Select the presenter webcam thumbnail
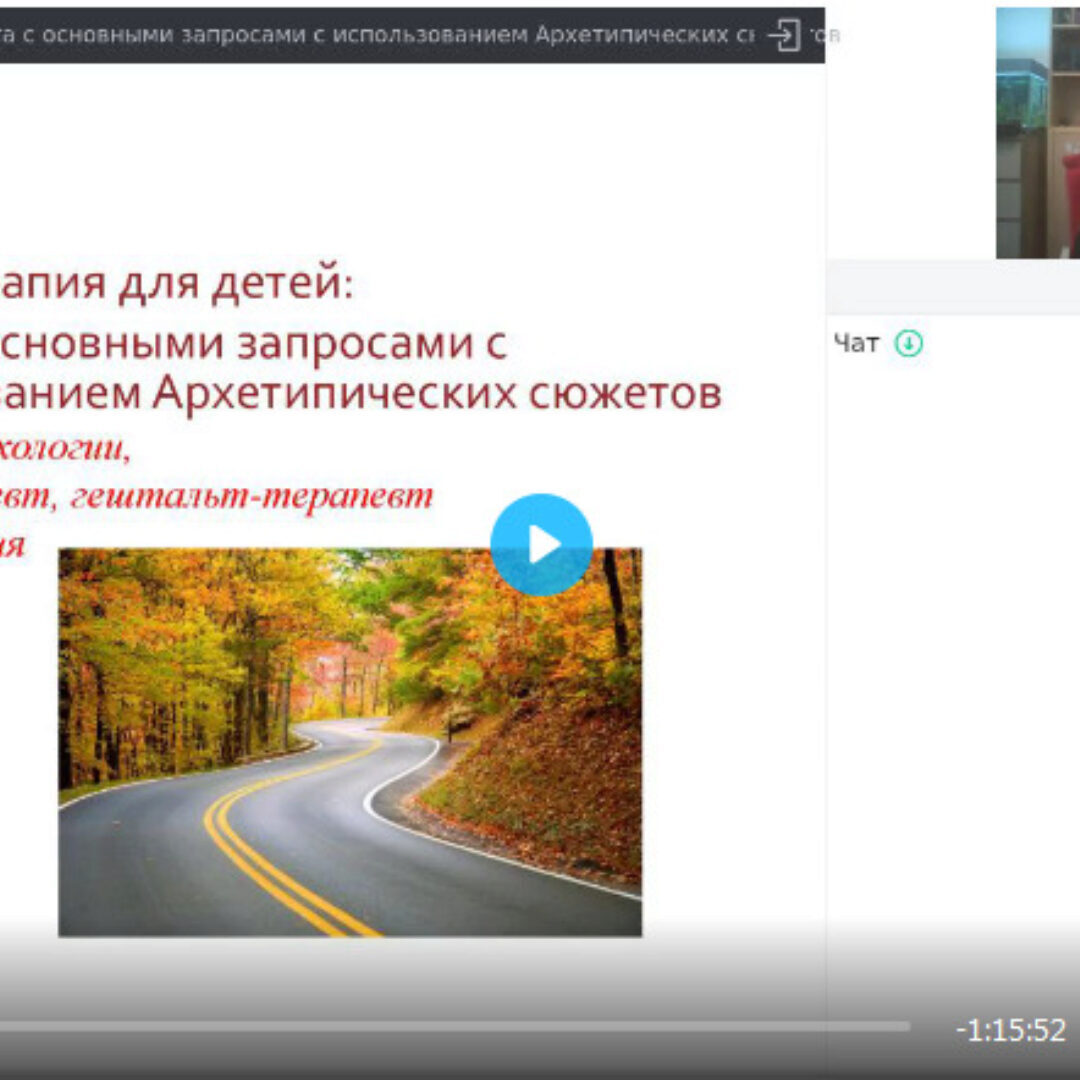 click(1037, 133)
